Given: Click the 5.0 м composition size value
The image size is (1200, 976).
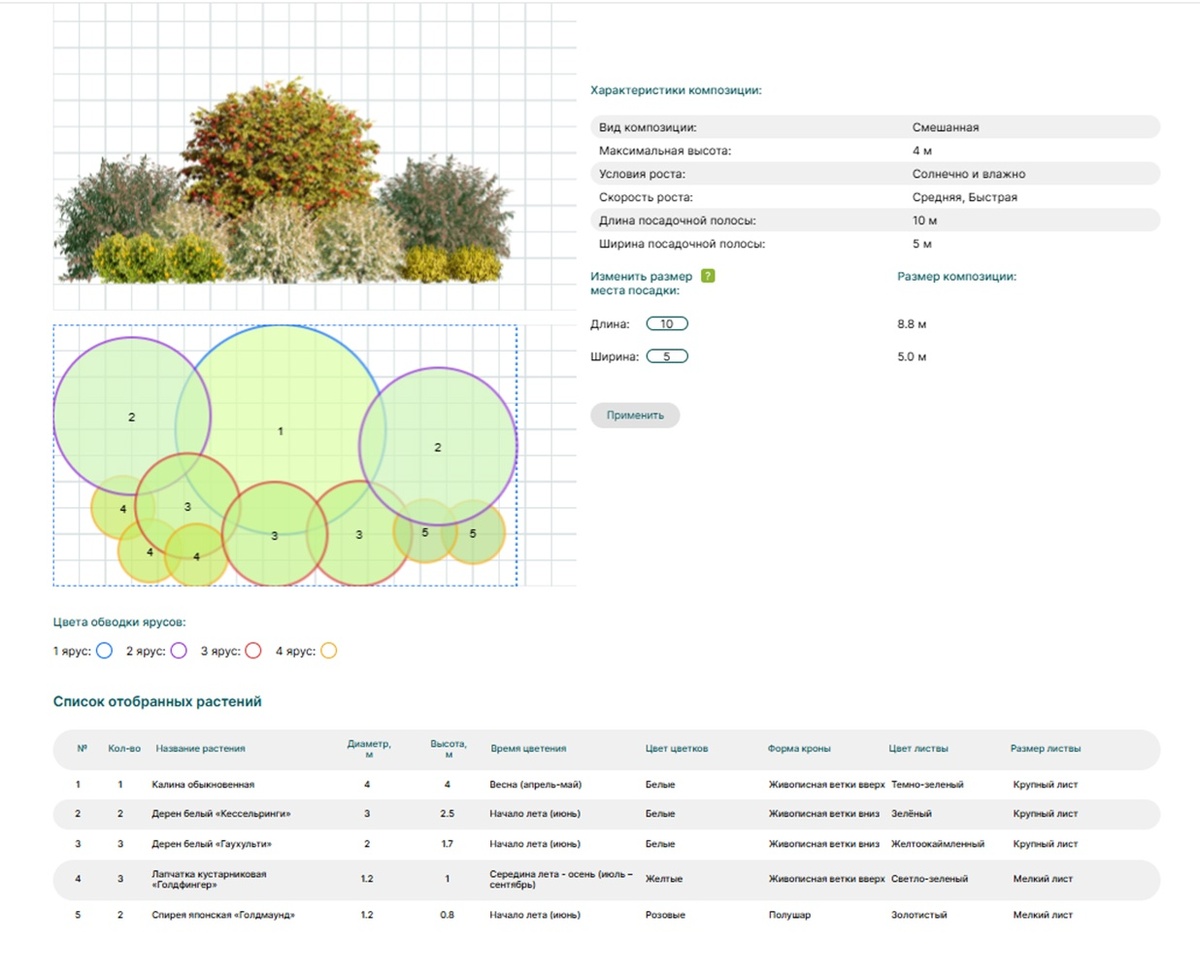Looking at the screenshot, I should (912, 356).
